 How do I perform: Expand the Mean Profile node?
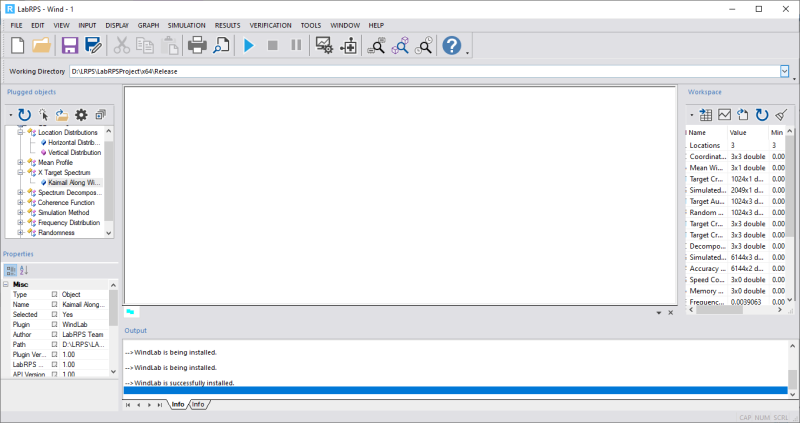[x=21, y=162]
